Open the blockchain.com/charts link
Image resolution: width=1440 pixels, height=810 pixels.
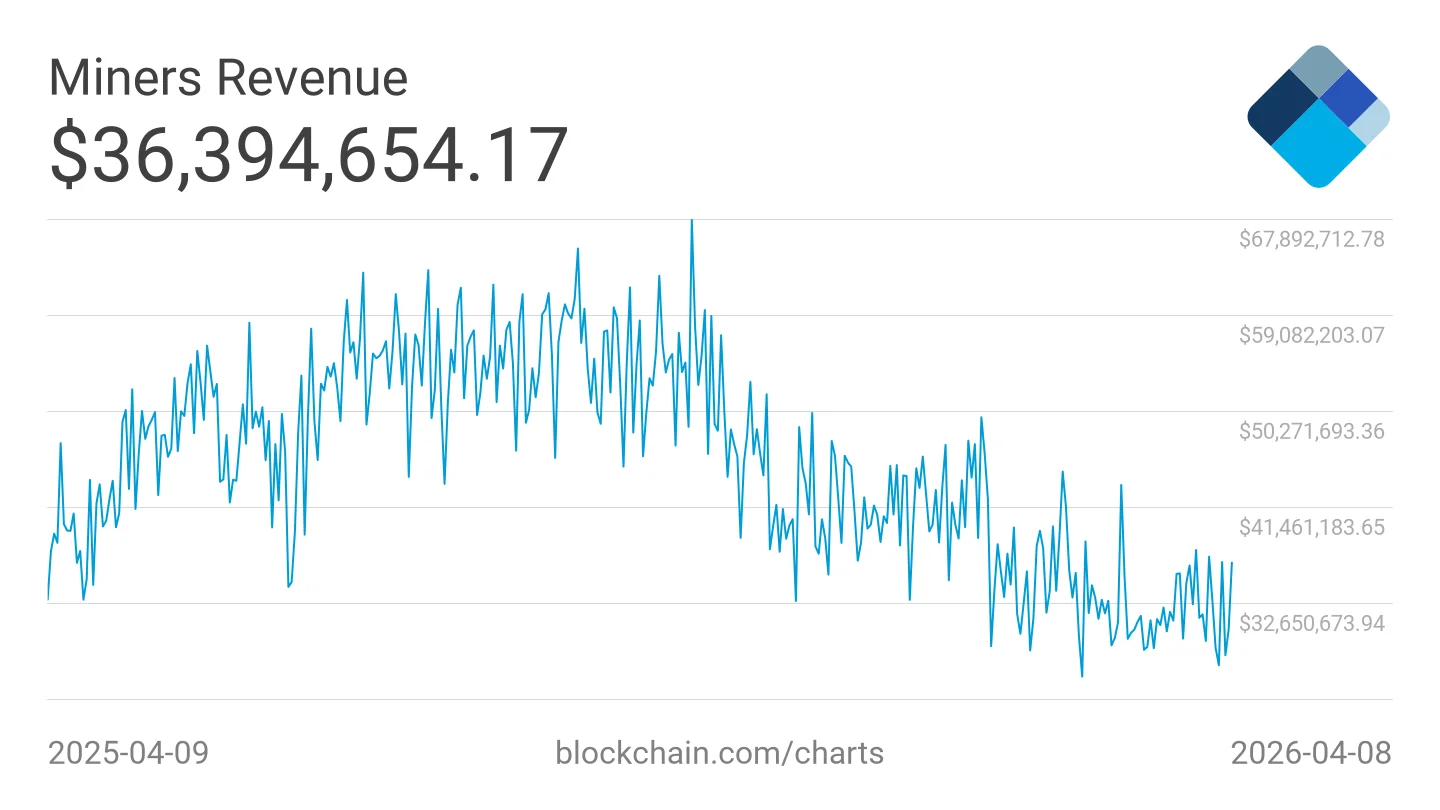pyautogui.click(x=719, y=752)
